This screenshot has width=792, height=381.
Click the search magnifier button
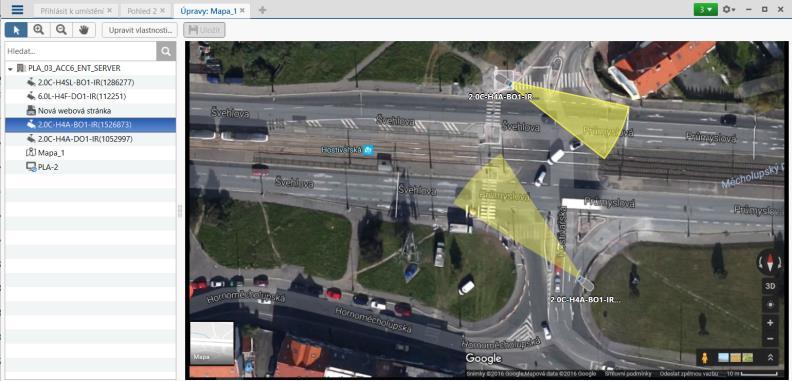pos(166,51)
